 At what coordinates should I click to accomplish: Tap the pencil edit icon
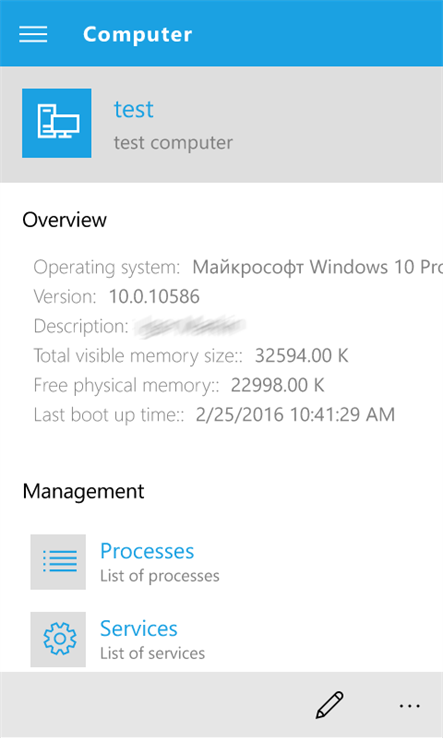[329, 705]
